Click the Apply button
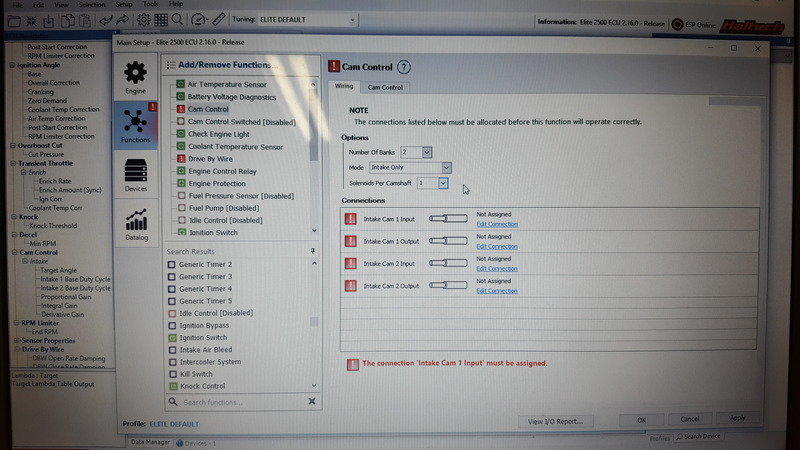Viewport: 800px width, 450px height. (x=738, y=417)
